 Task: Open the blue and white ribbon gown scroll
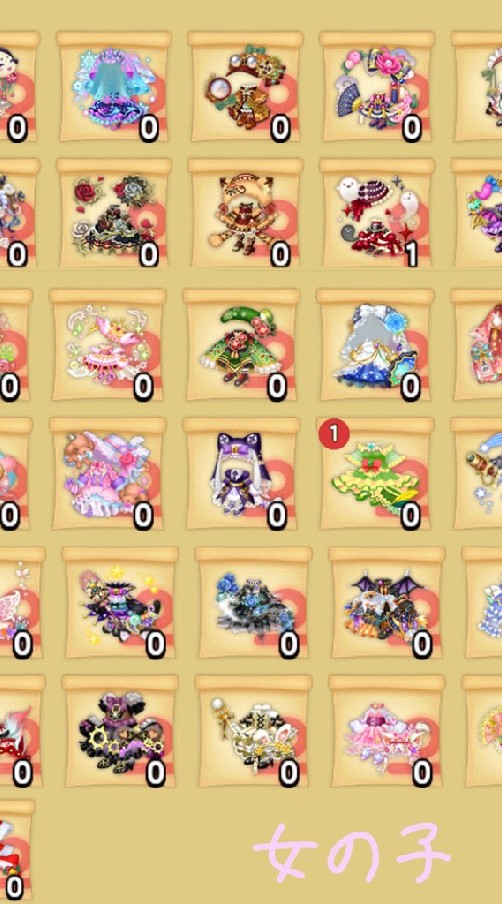click(375, 345)
